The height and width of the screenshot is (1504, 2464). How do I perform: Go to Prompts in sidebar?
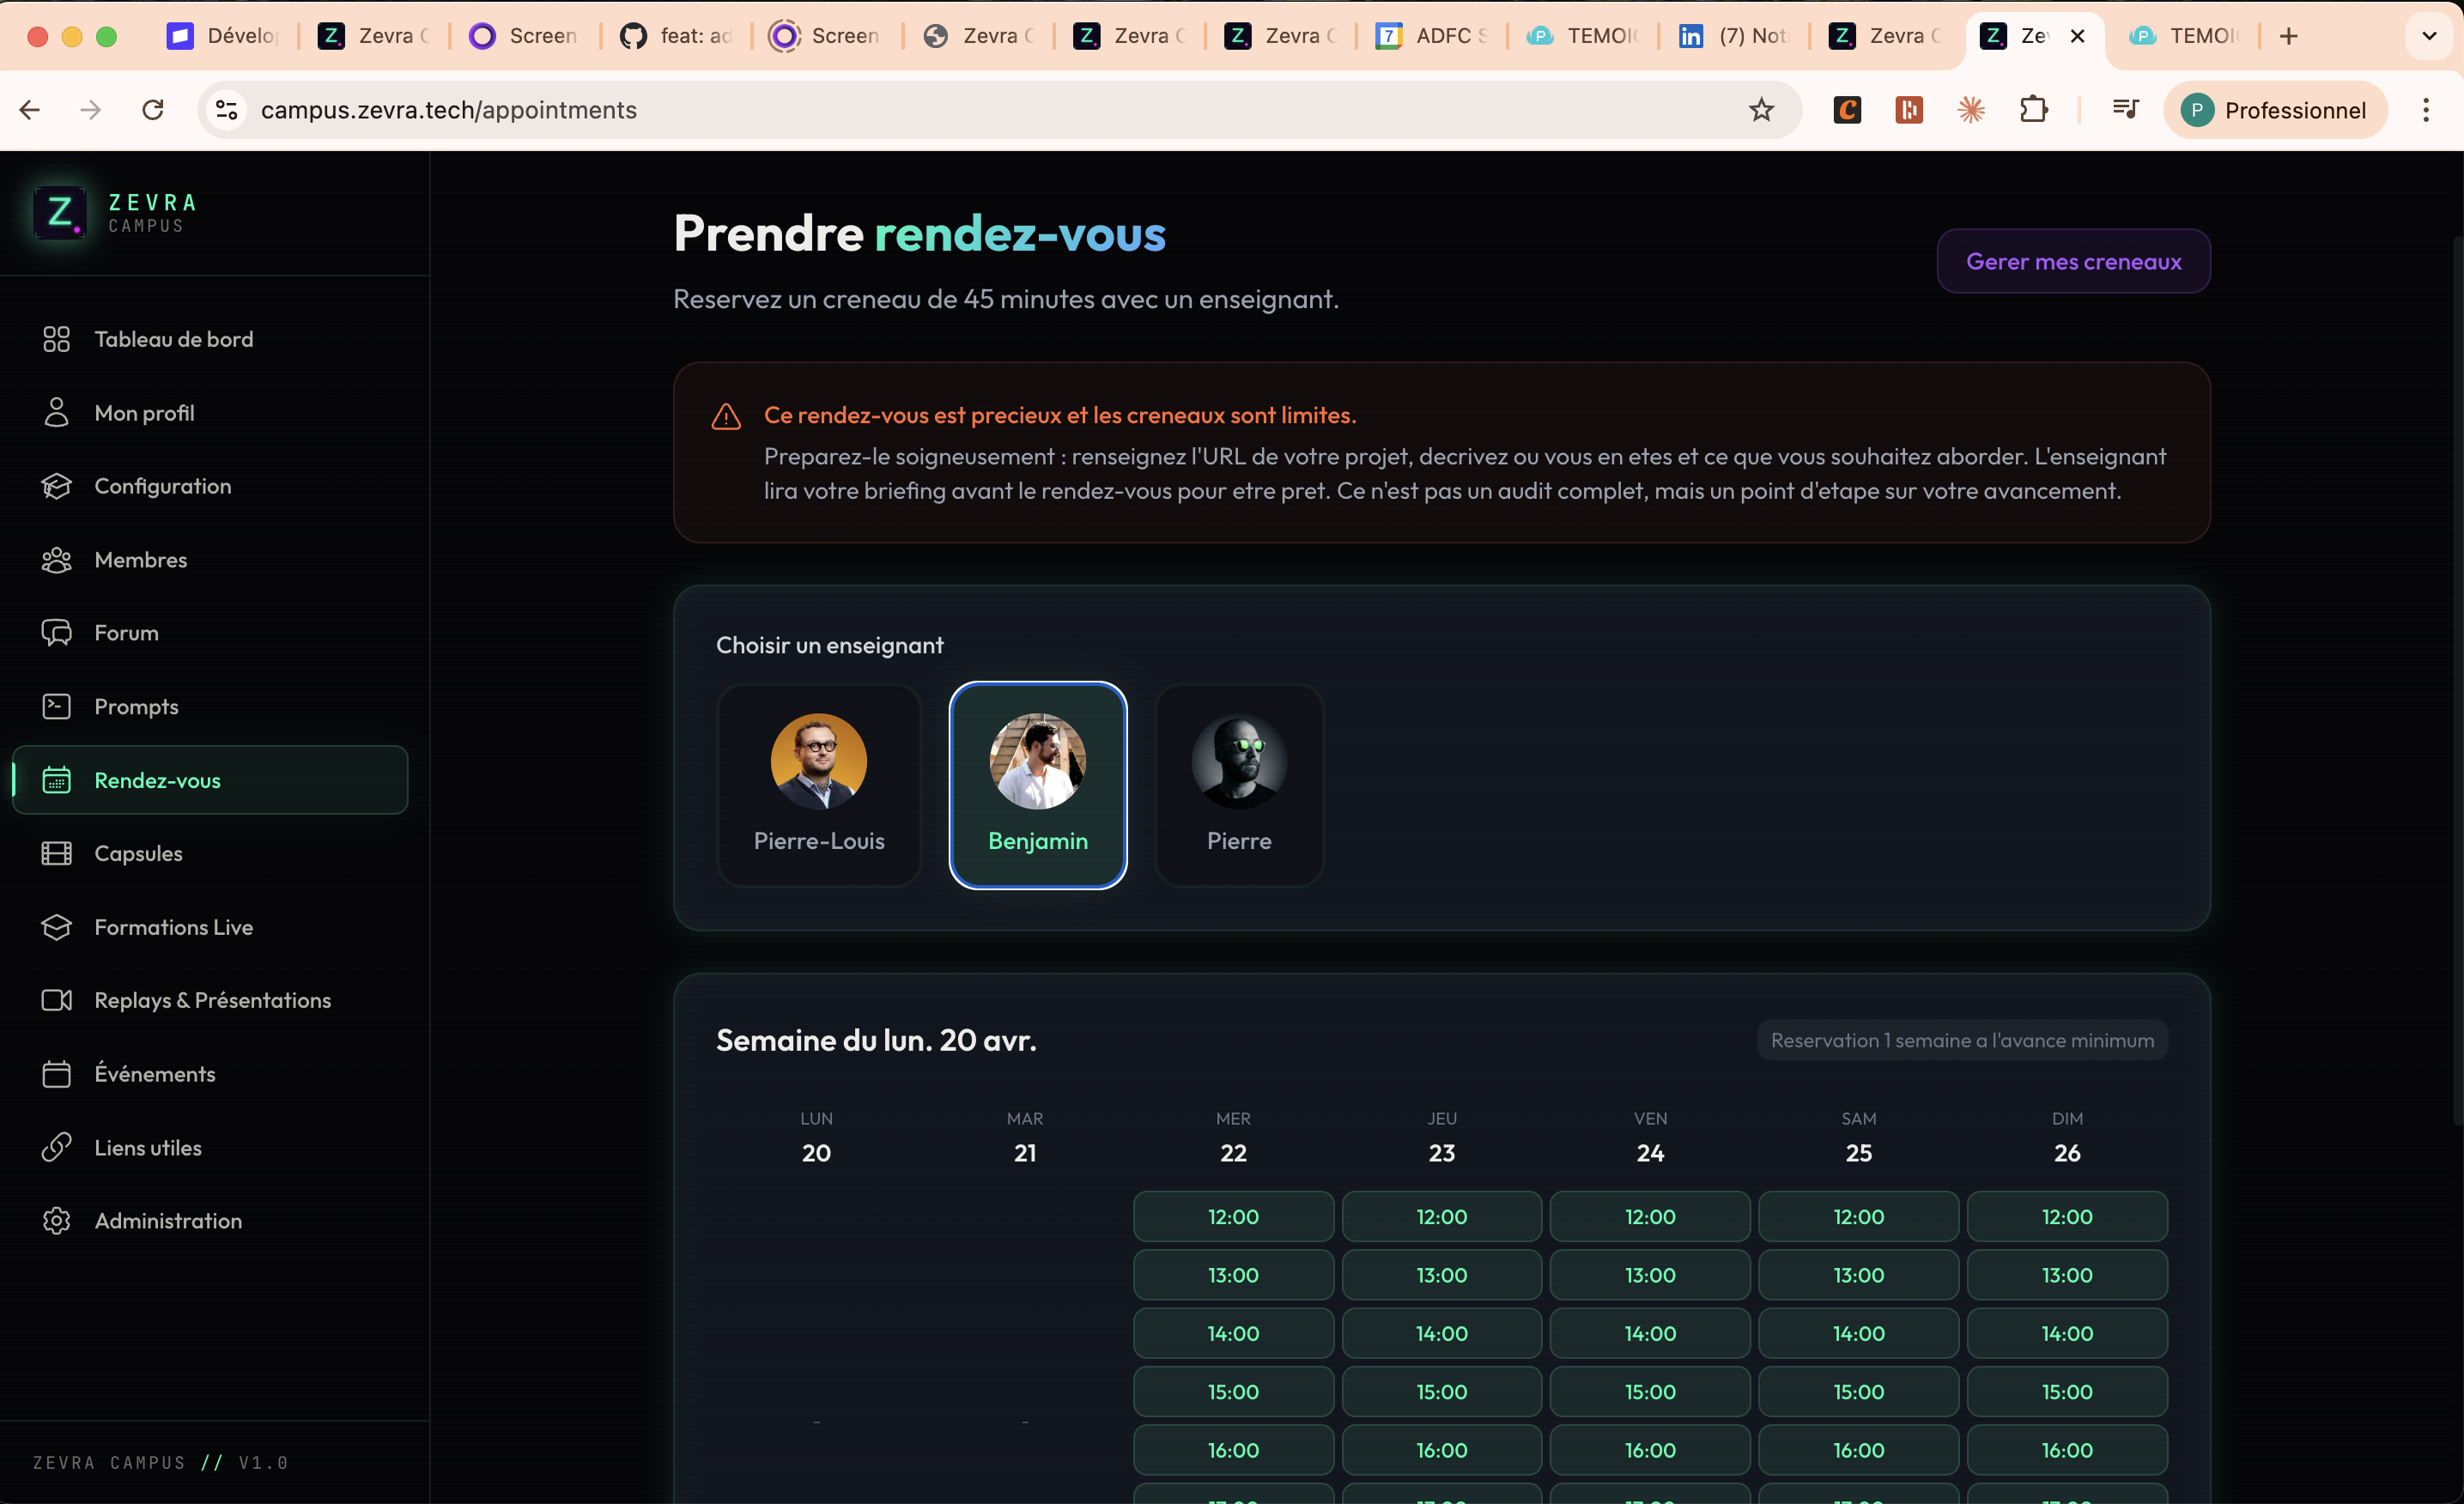[x=136, y=707]
